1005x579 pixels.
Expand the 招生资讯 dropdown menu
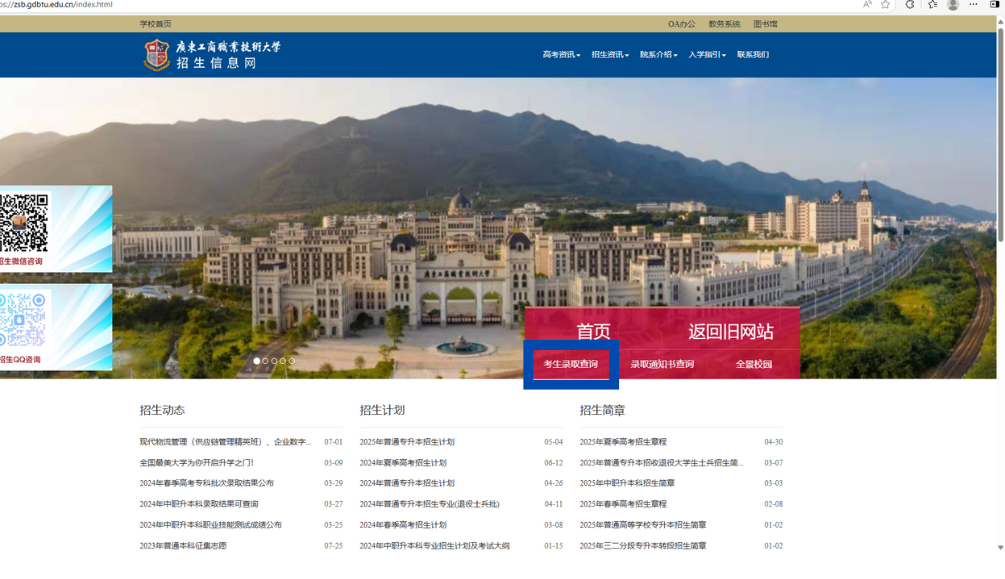(x=610, y=55)
